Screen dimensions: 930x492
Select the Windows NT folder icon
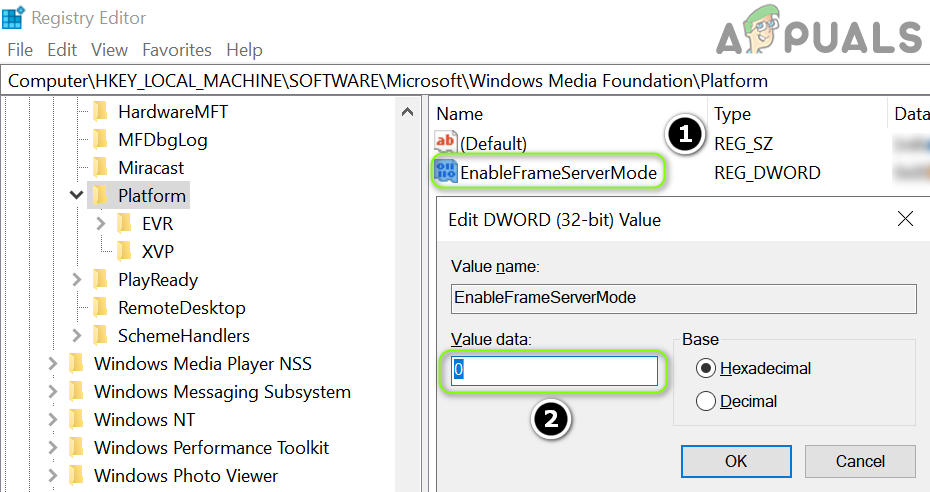click(77, 420)
